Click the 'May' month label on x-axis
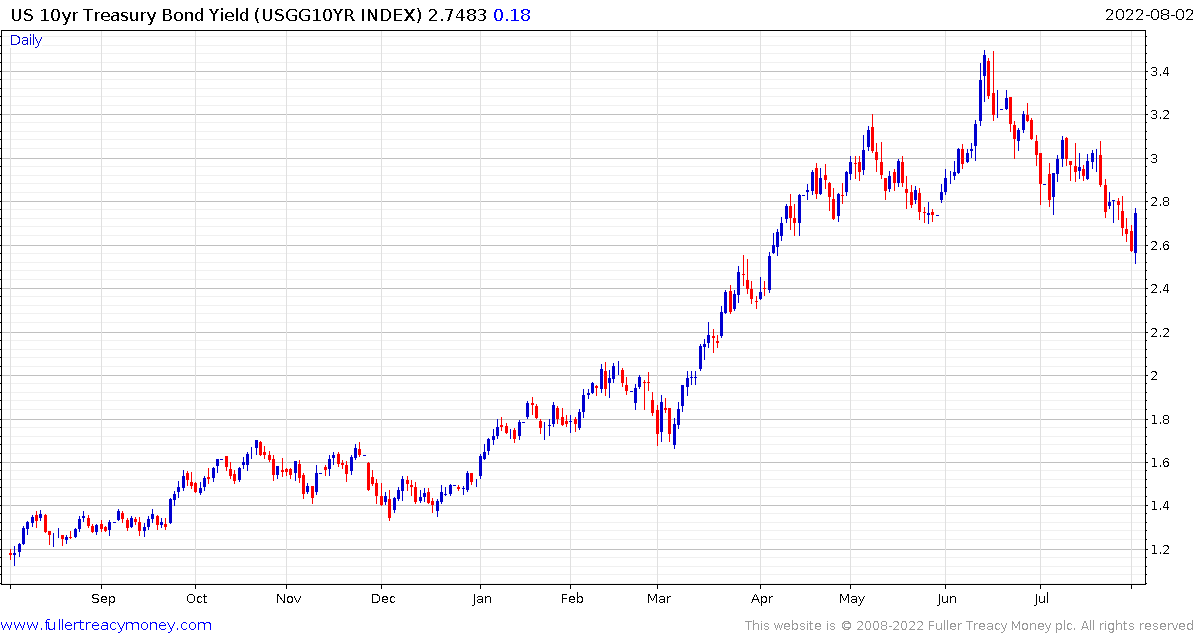The image size is (1195, 640). (852, 598)
